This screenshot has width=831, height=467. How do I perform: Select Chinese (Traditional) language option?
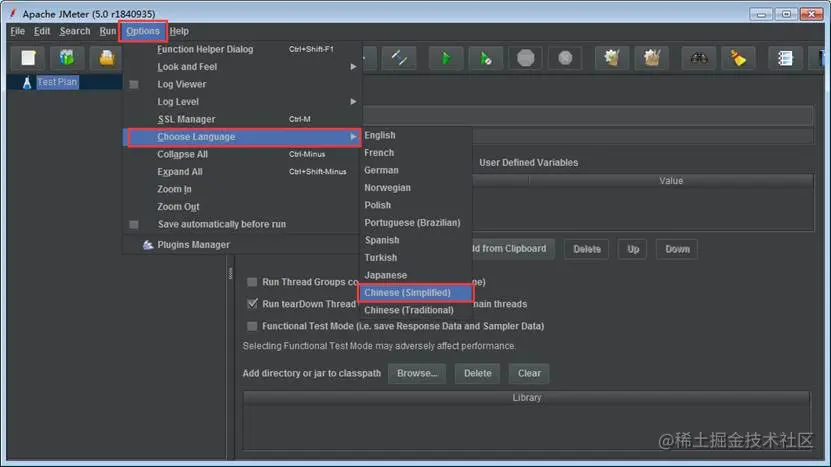coord(416,310)
